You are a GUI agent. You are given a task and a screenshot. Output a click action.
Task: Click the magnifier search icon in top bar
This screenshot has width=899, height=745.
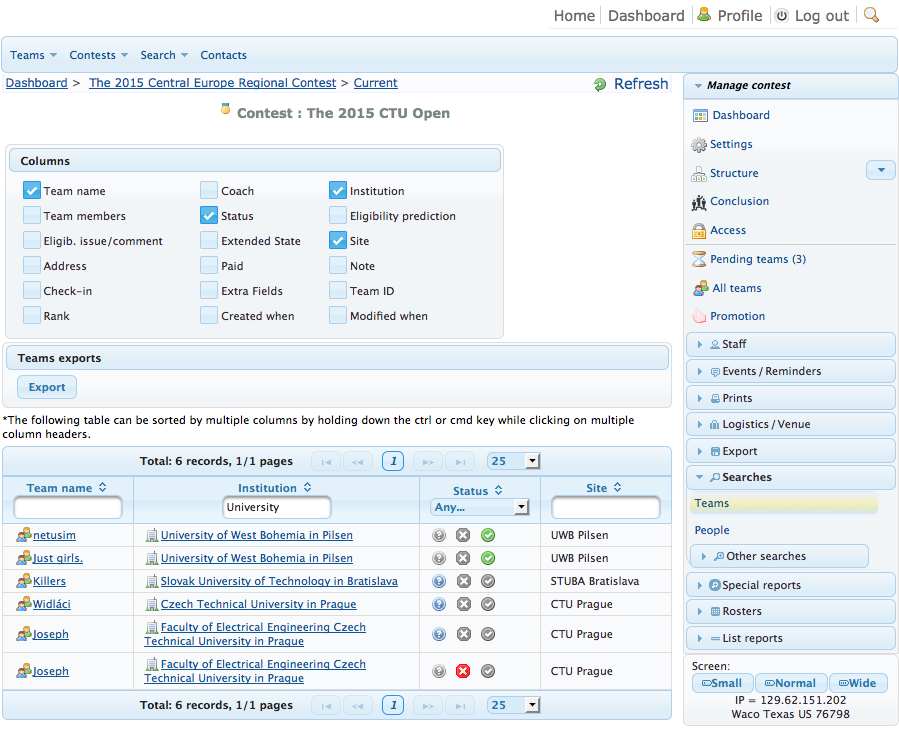click(x=871, y=15)
